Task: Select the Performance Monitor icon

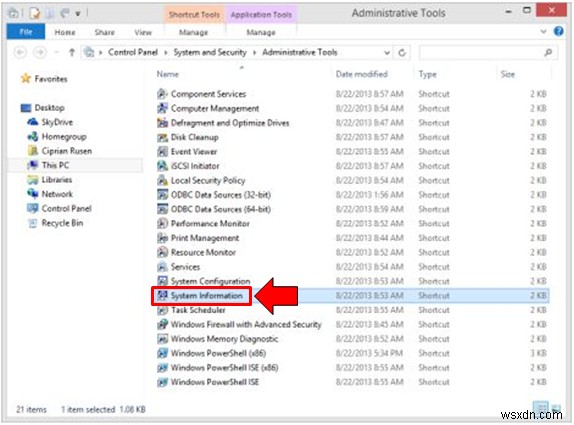Action: tap(162, 224)
